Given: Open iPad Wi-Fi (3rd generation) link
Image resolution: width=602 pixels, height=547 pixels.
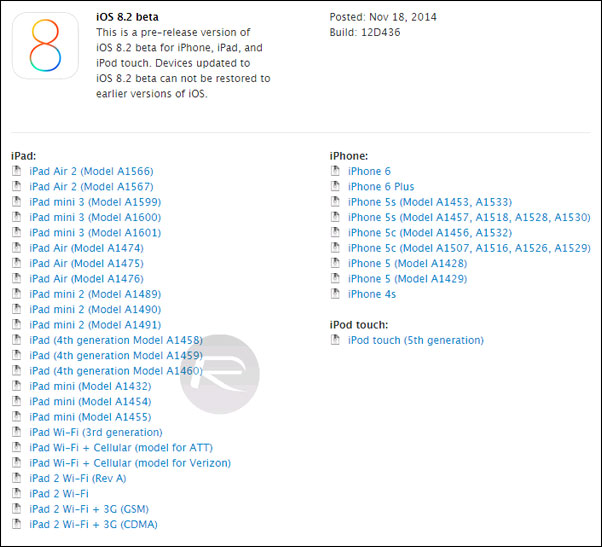Looking at the screenshot, I should [96, 432].
